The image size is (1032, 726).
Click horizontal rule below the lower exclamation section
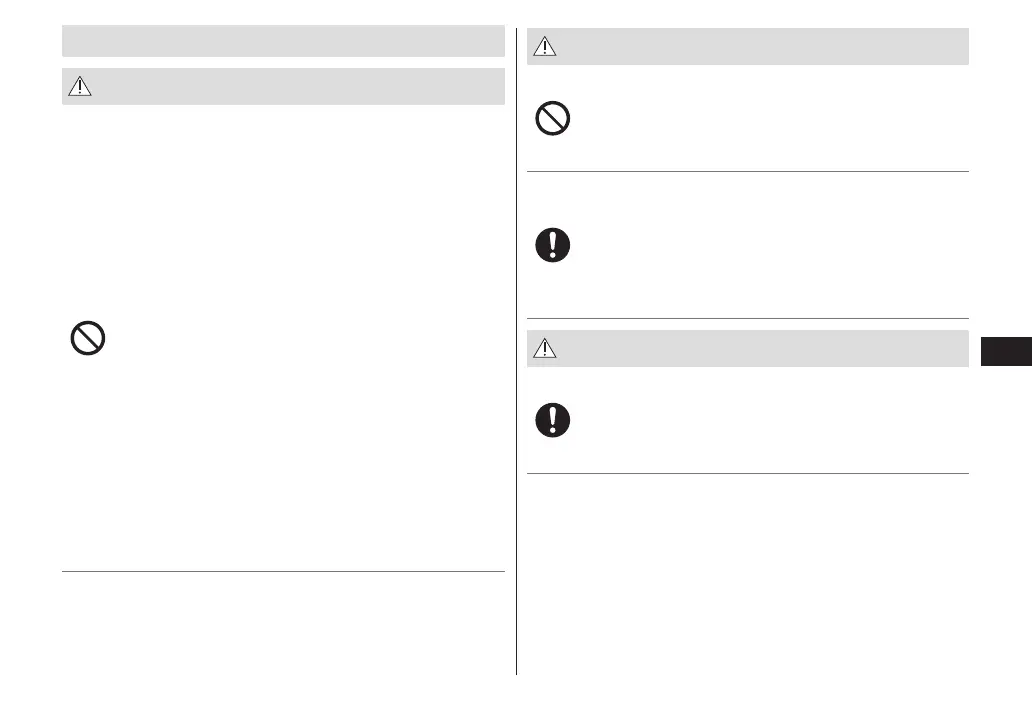(748, 473)
